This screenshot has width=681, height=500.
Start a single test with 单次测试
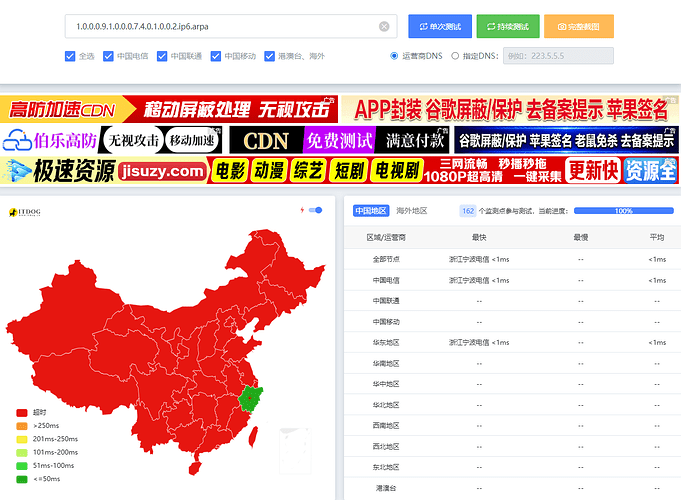pyautogui.click(x=440, y=26)
